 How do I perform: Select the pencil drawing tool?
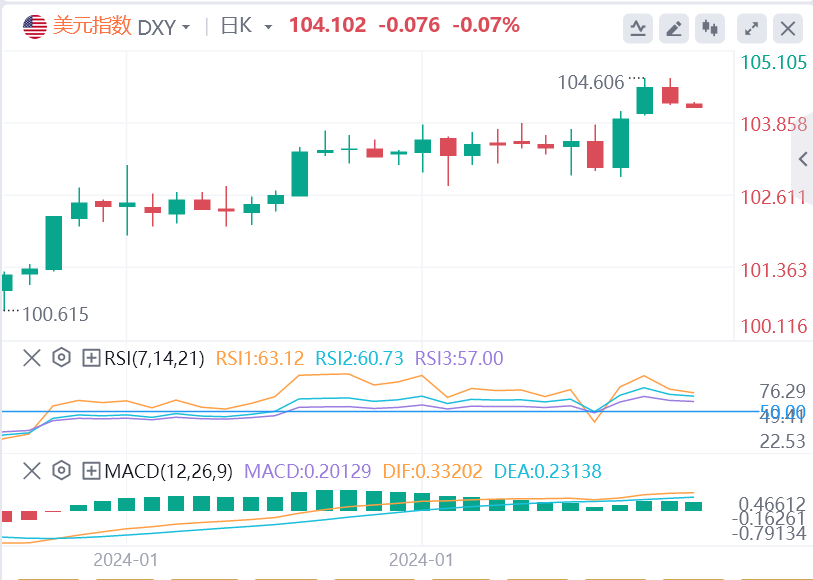(675, 28)
